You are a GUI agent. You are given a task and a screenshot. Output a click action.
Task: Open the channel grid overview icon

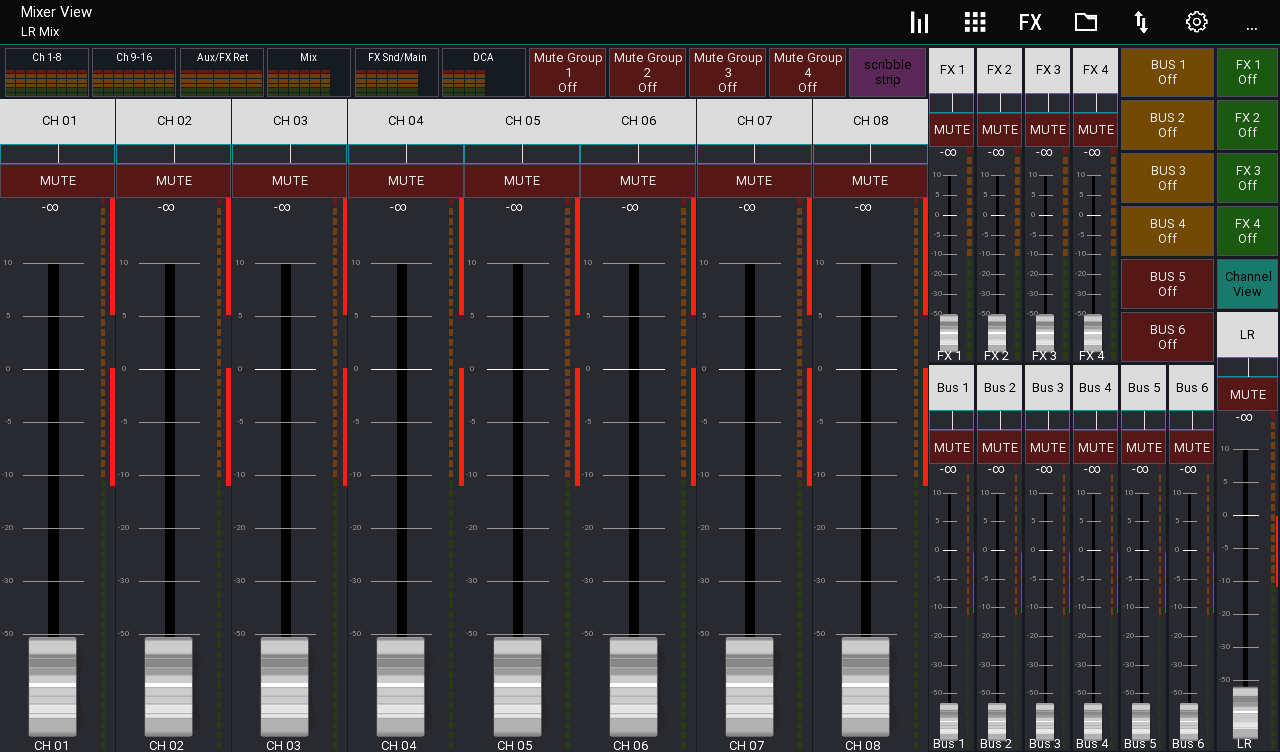click(x=975, y=21)
